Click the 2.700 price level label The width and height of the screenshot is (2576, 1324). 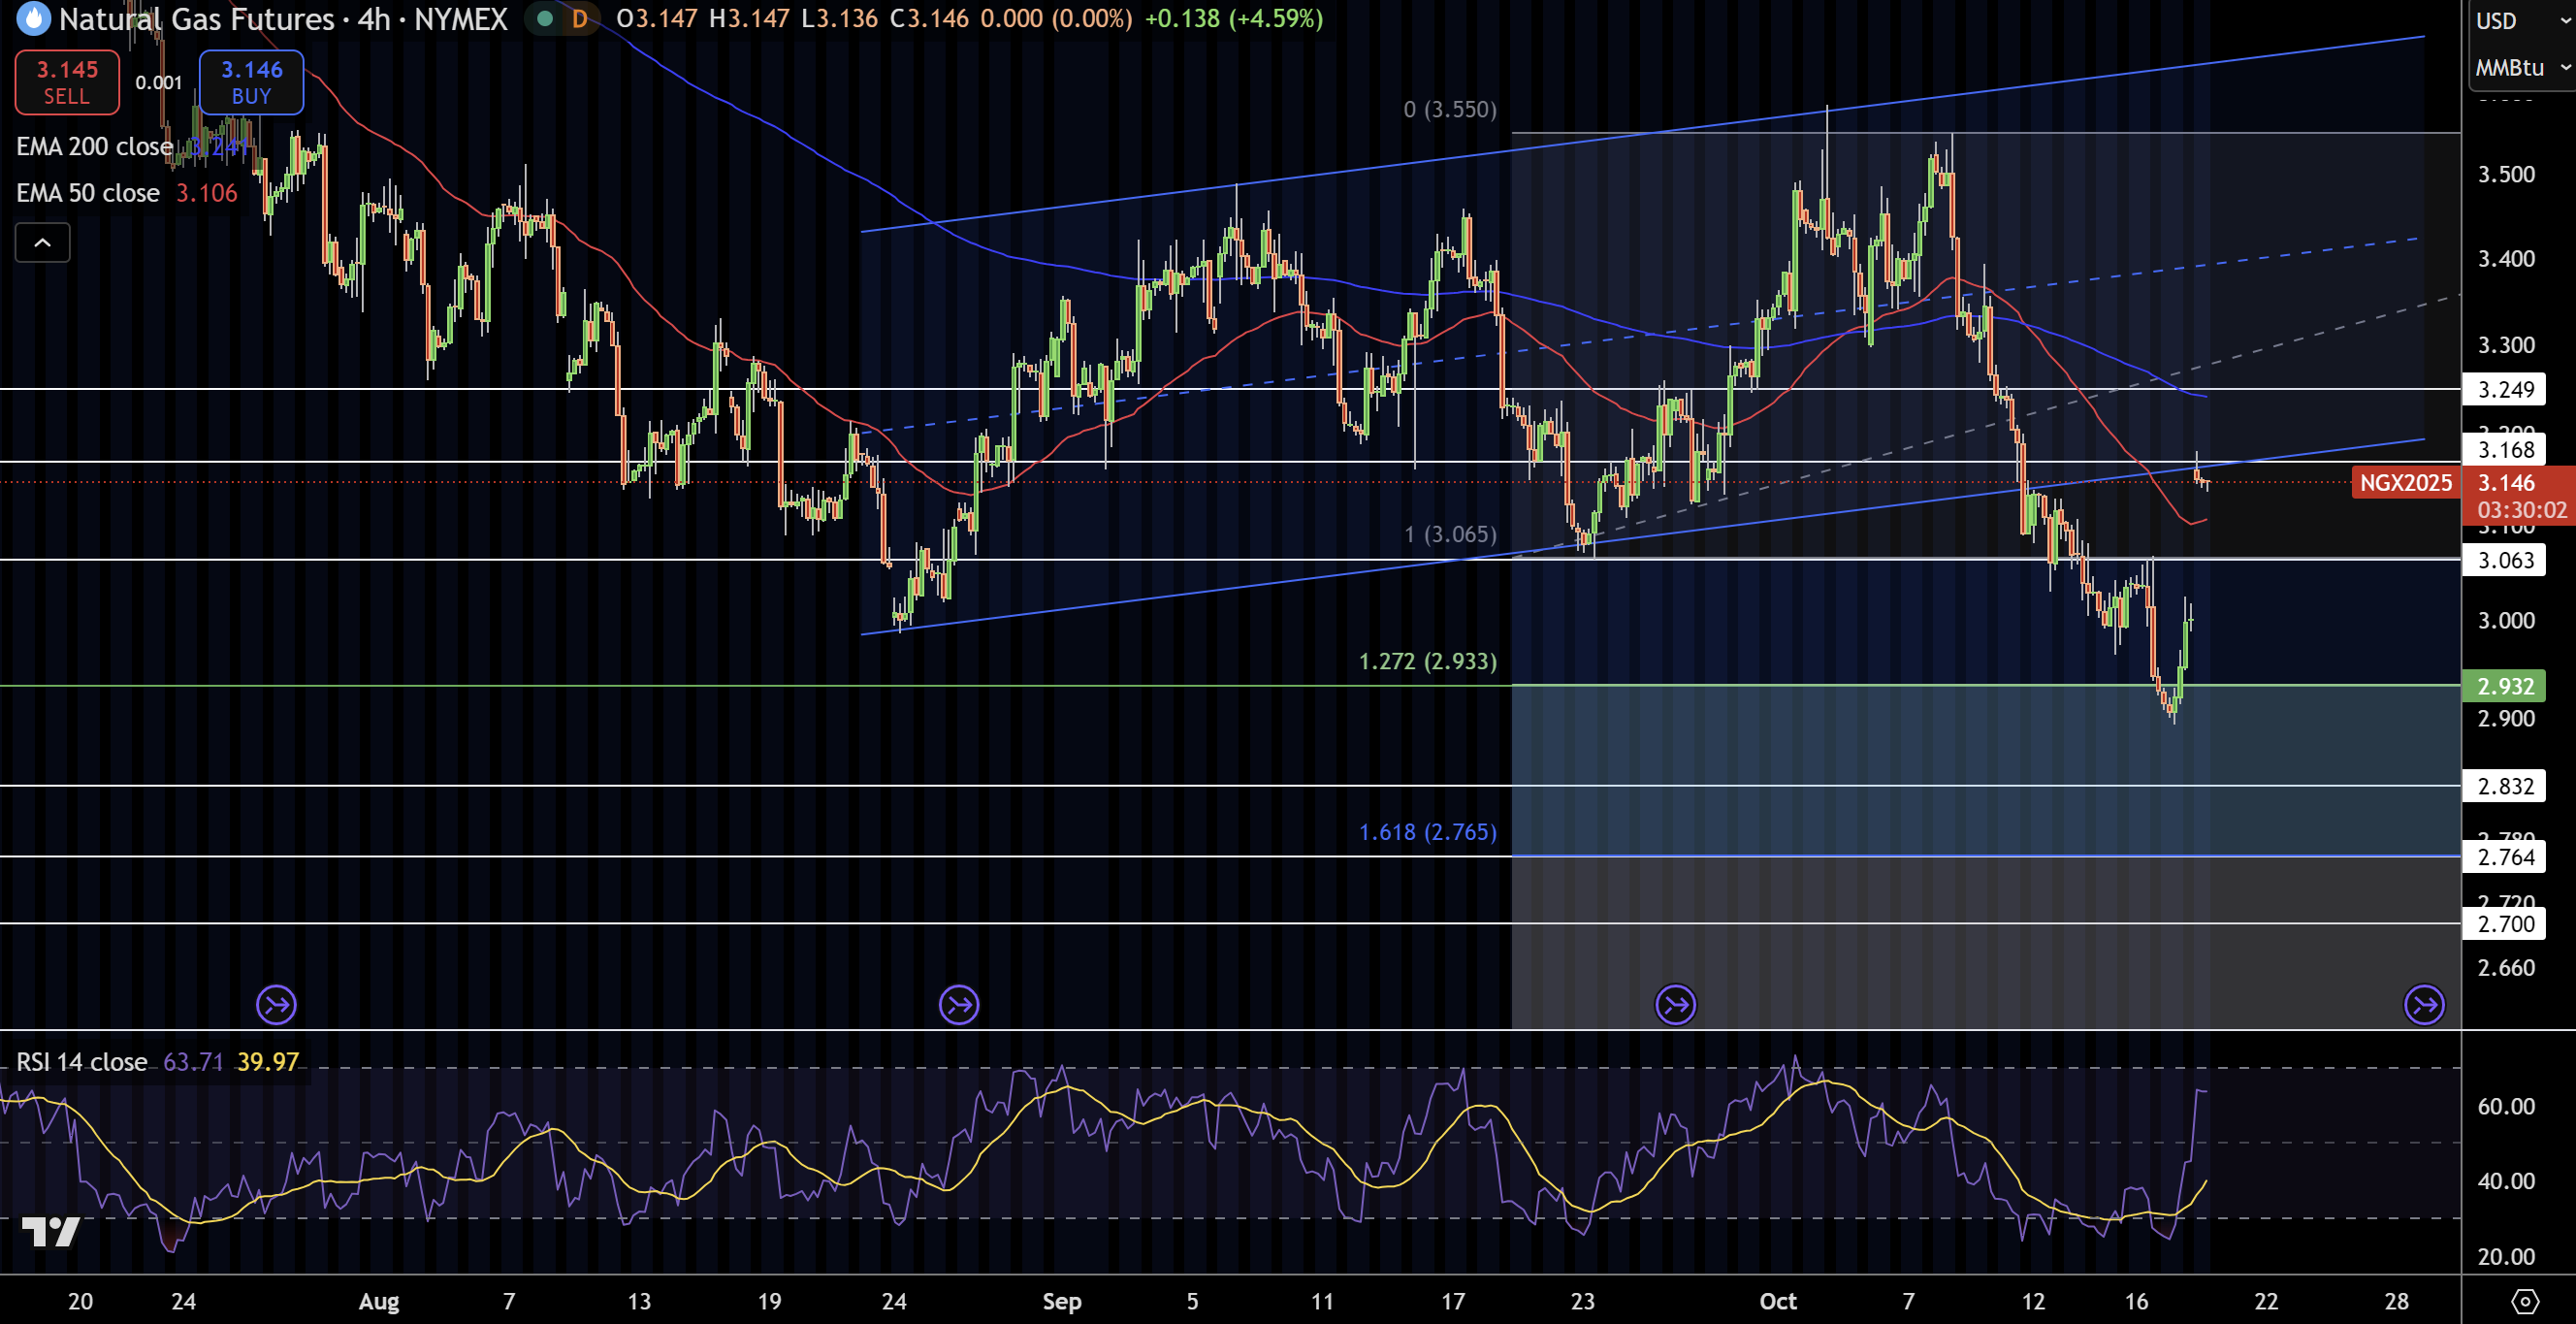pyautogui.click(x=2505, y=924)
